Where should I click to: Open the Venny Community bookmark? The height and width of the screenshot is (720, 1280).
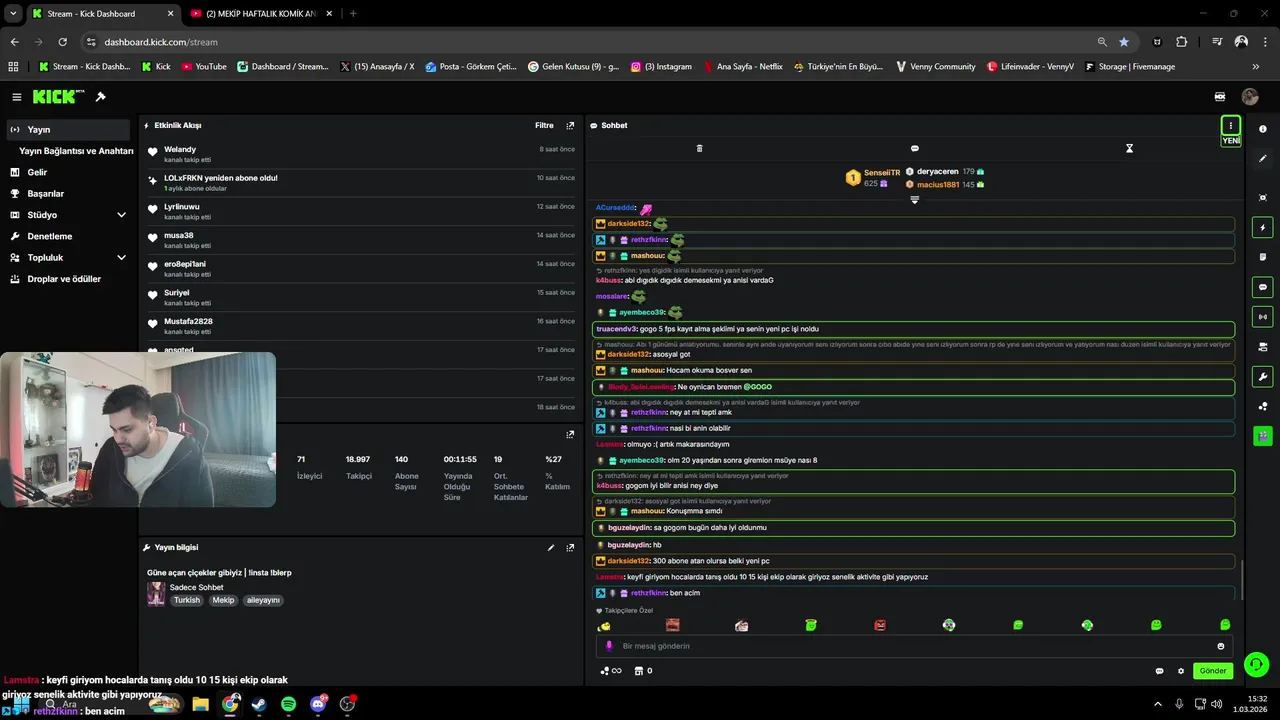[934, 67]
